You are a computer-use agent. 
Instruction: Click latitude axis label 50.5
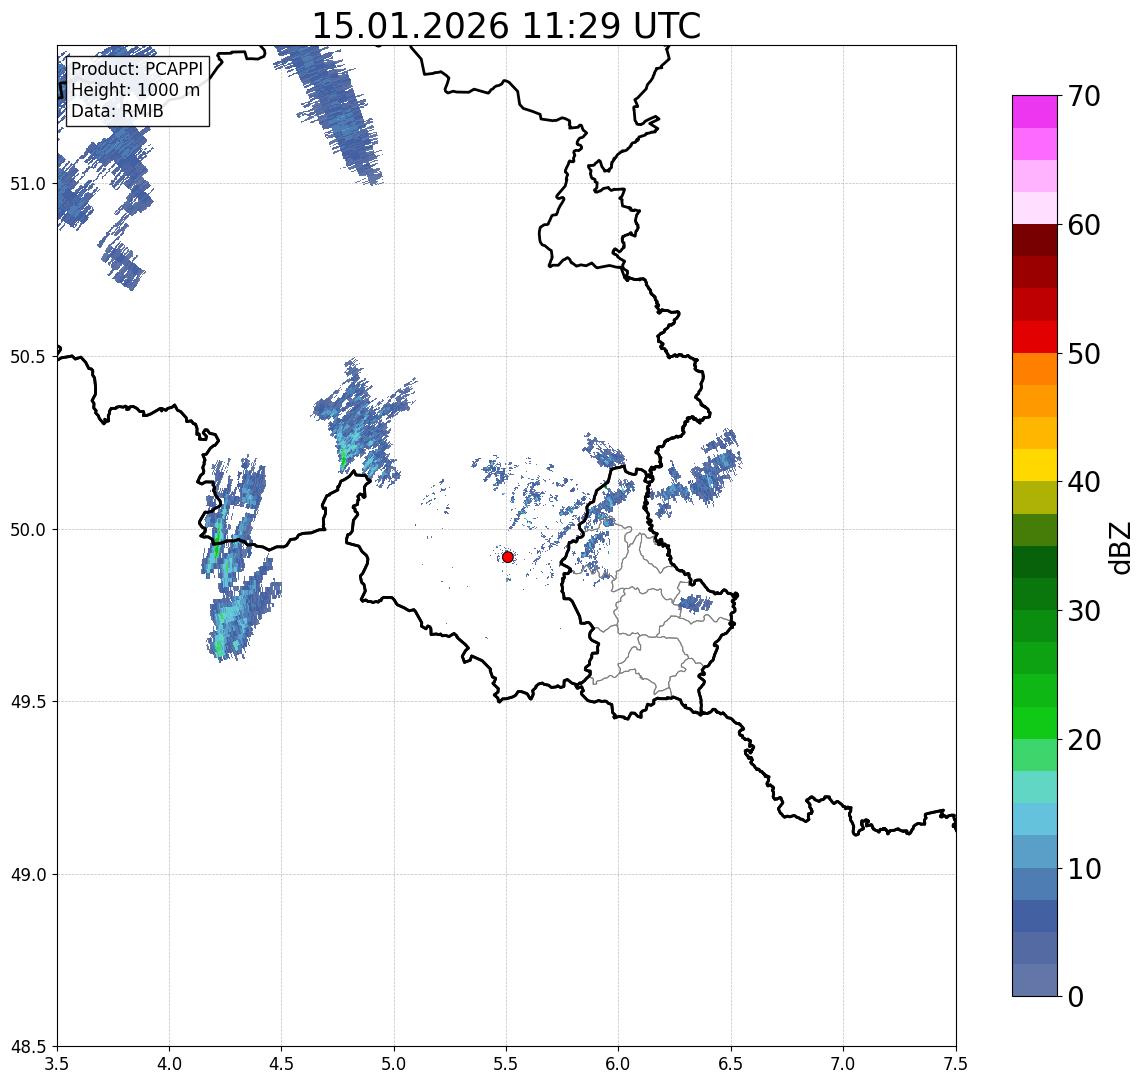click(28, 357)
